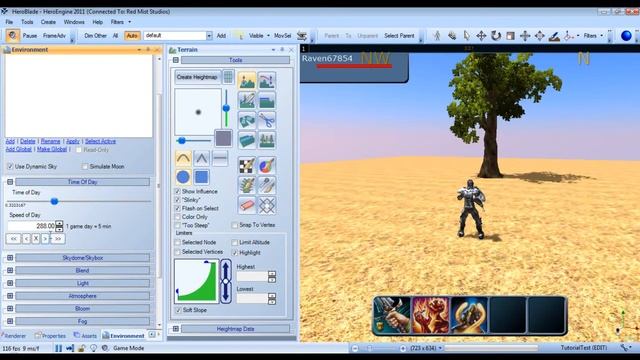Select the diamond mesh grid tool

click(267, 205)
